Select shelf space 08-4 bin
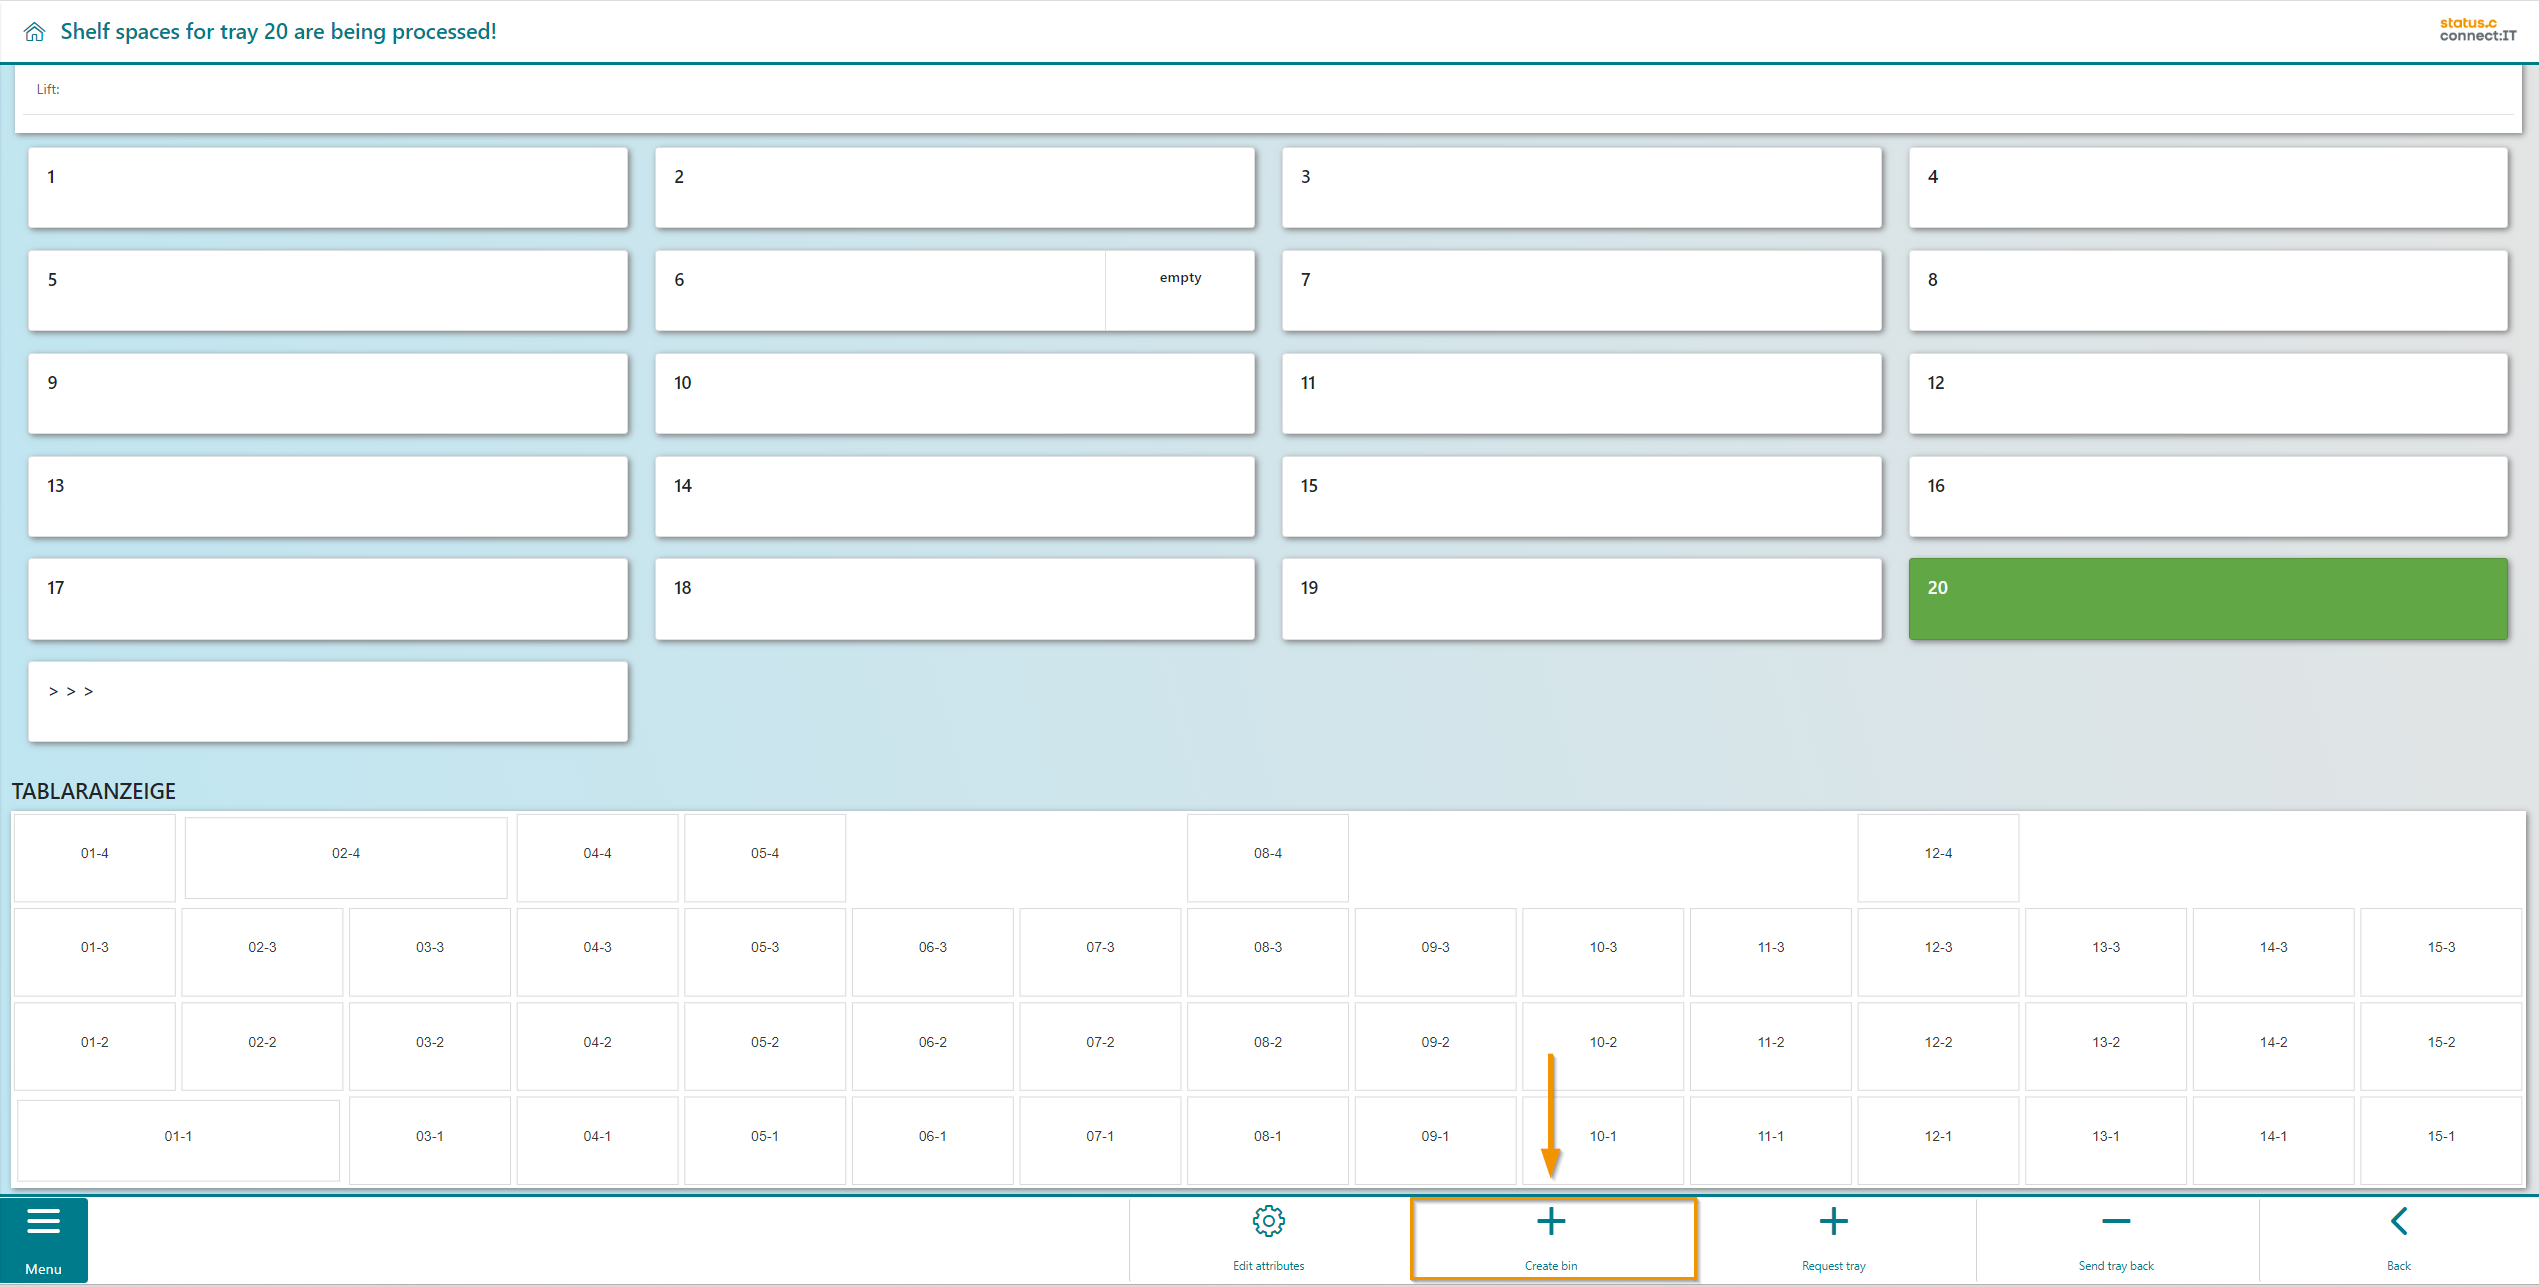2539x1287 pixels. pyautogui.click(x=1267, y=856)
